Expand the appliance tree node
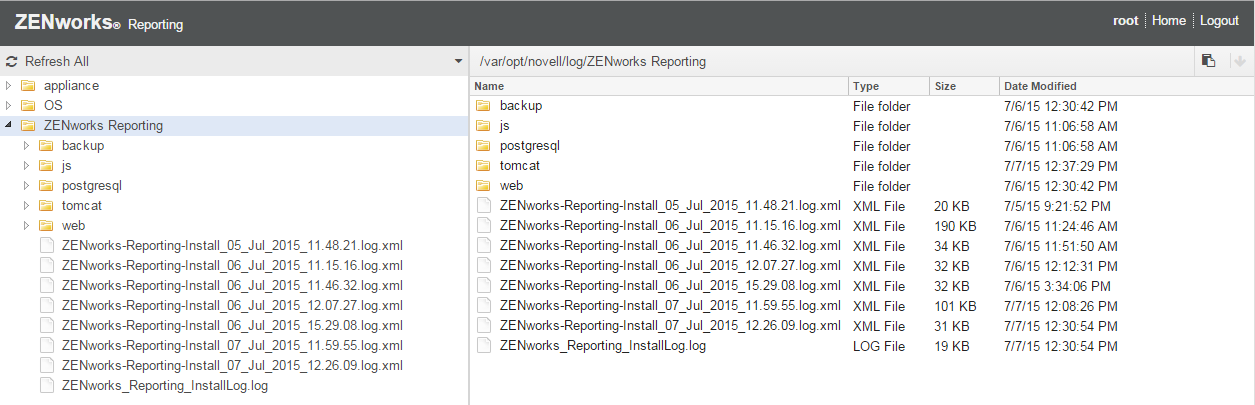Viewport: 1255px width, 405px height. [9, 86]
